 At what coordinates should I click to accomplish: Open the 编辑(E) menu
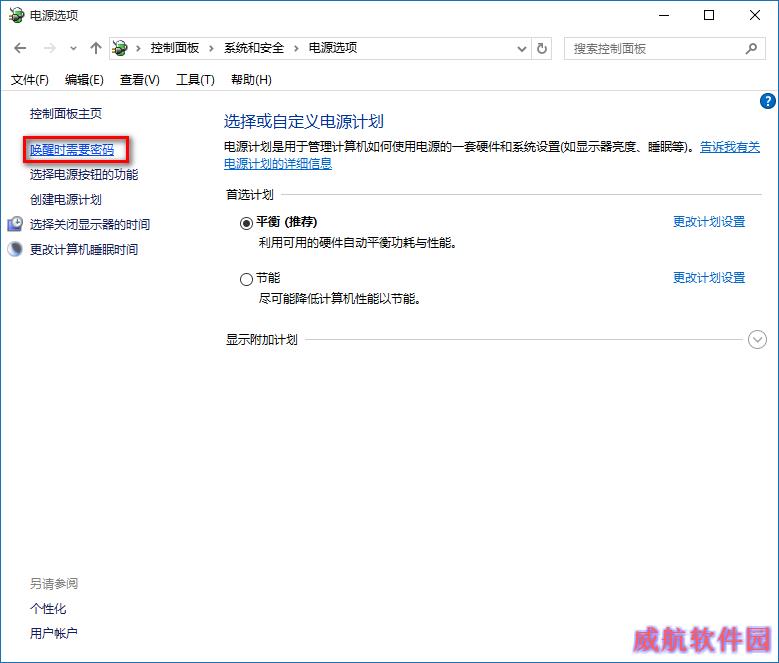[84, 79]
